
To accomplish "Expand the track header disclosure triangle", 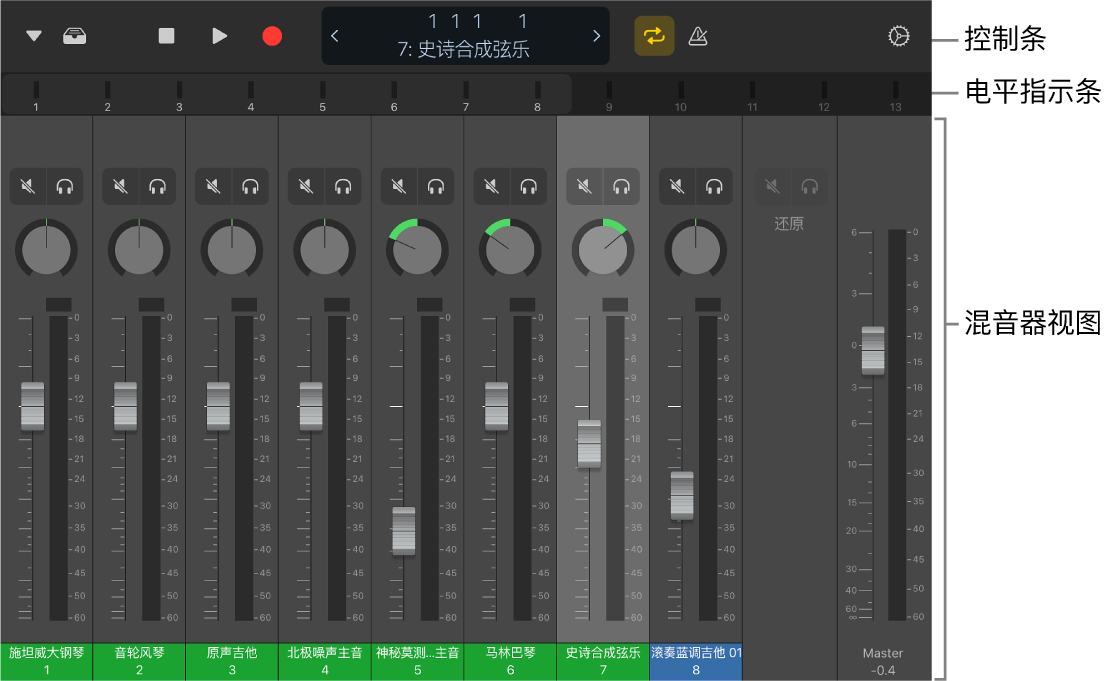I will [33, 35].
